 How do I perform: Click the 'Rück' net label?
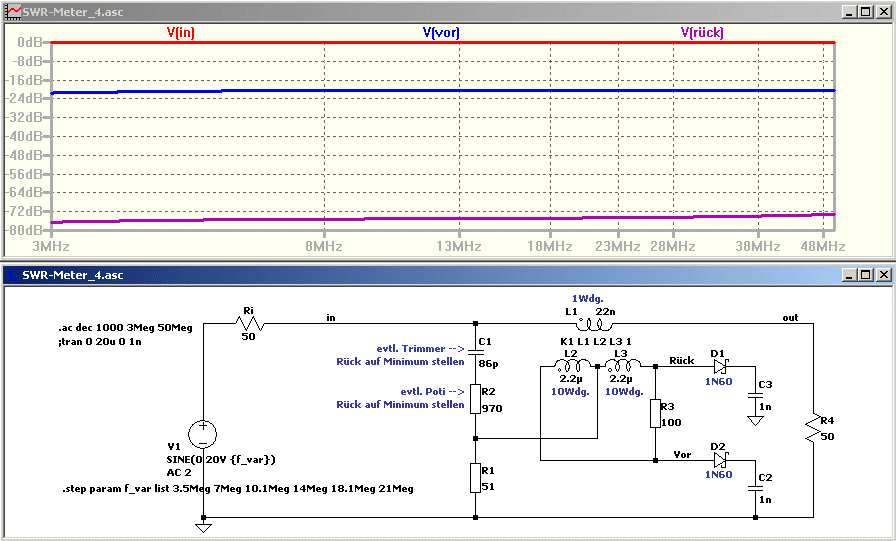[682, 360]
